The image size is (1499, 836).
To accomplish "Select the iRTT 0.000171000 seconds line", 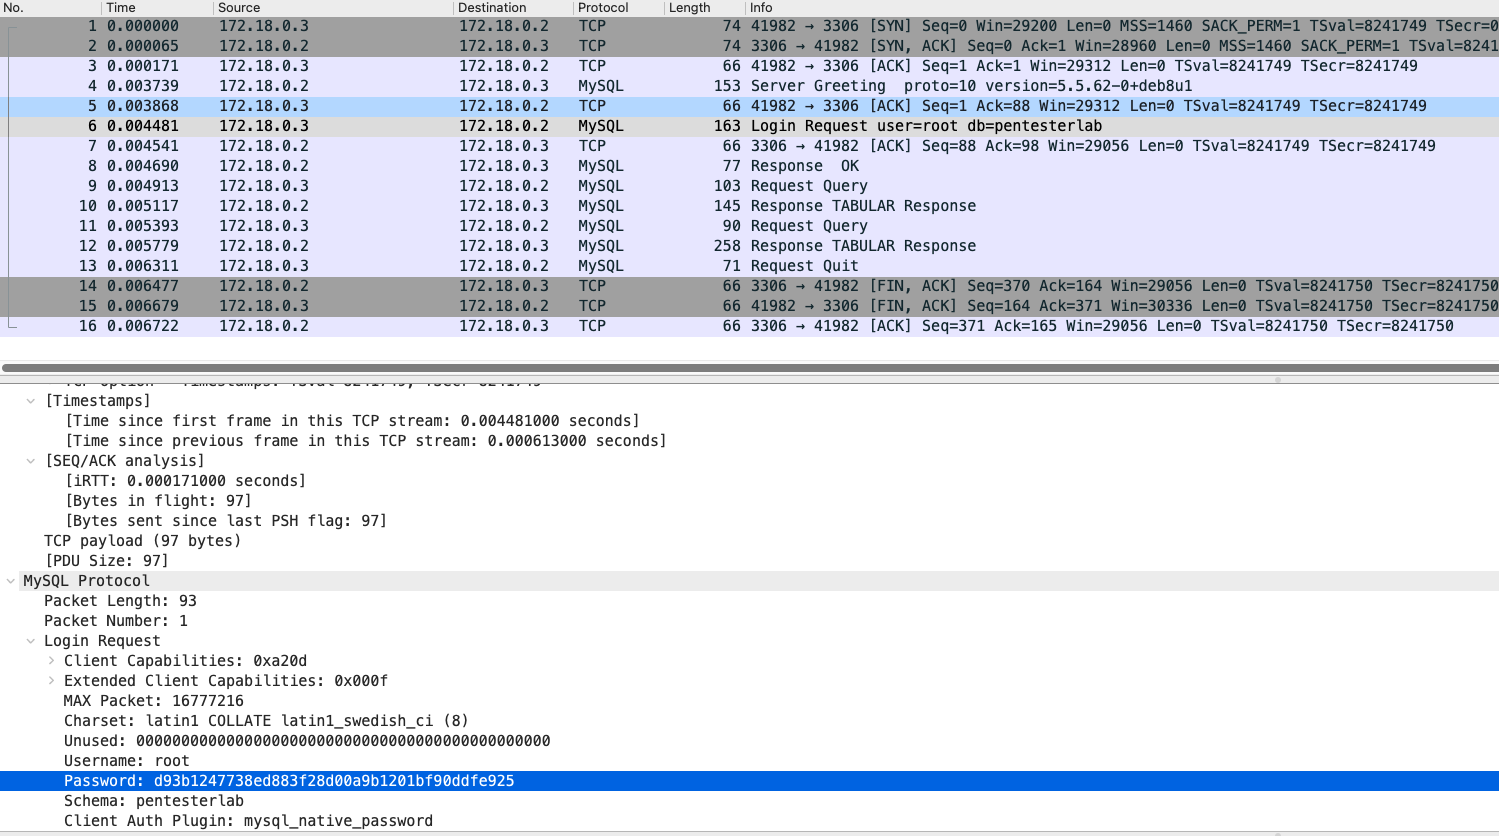I will (185, 481).
